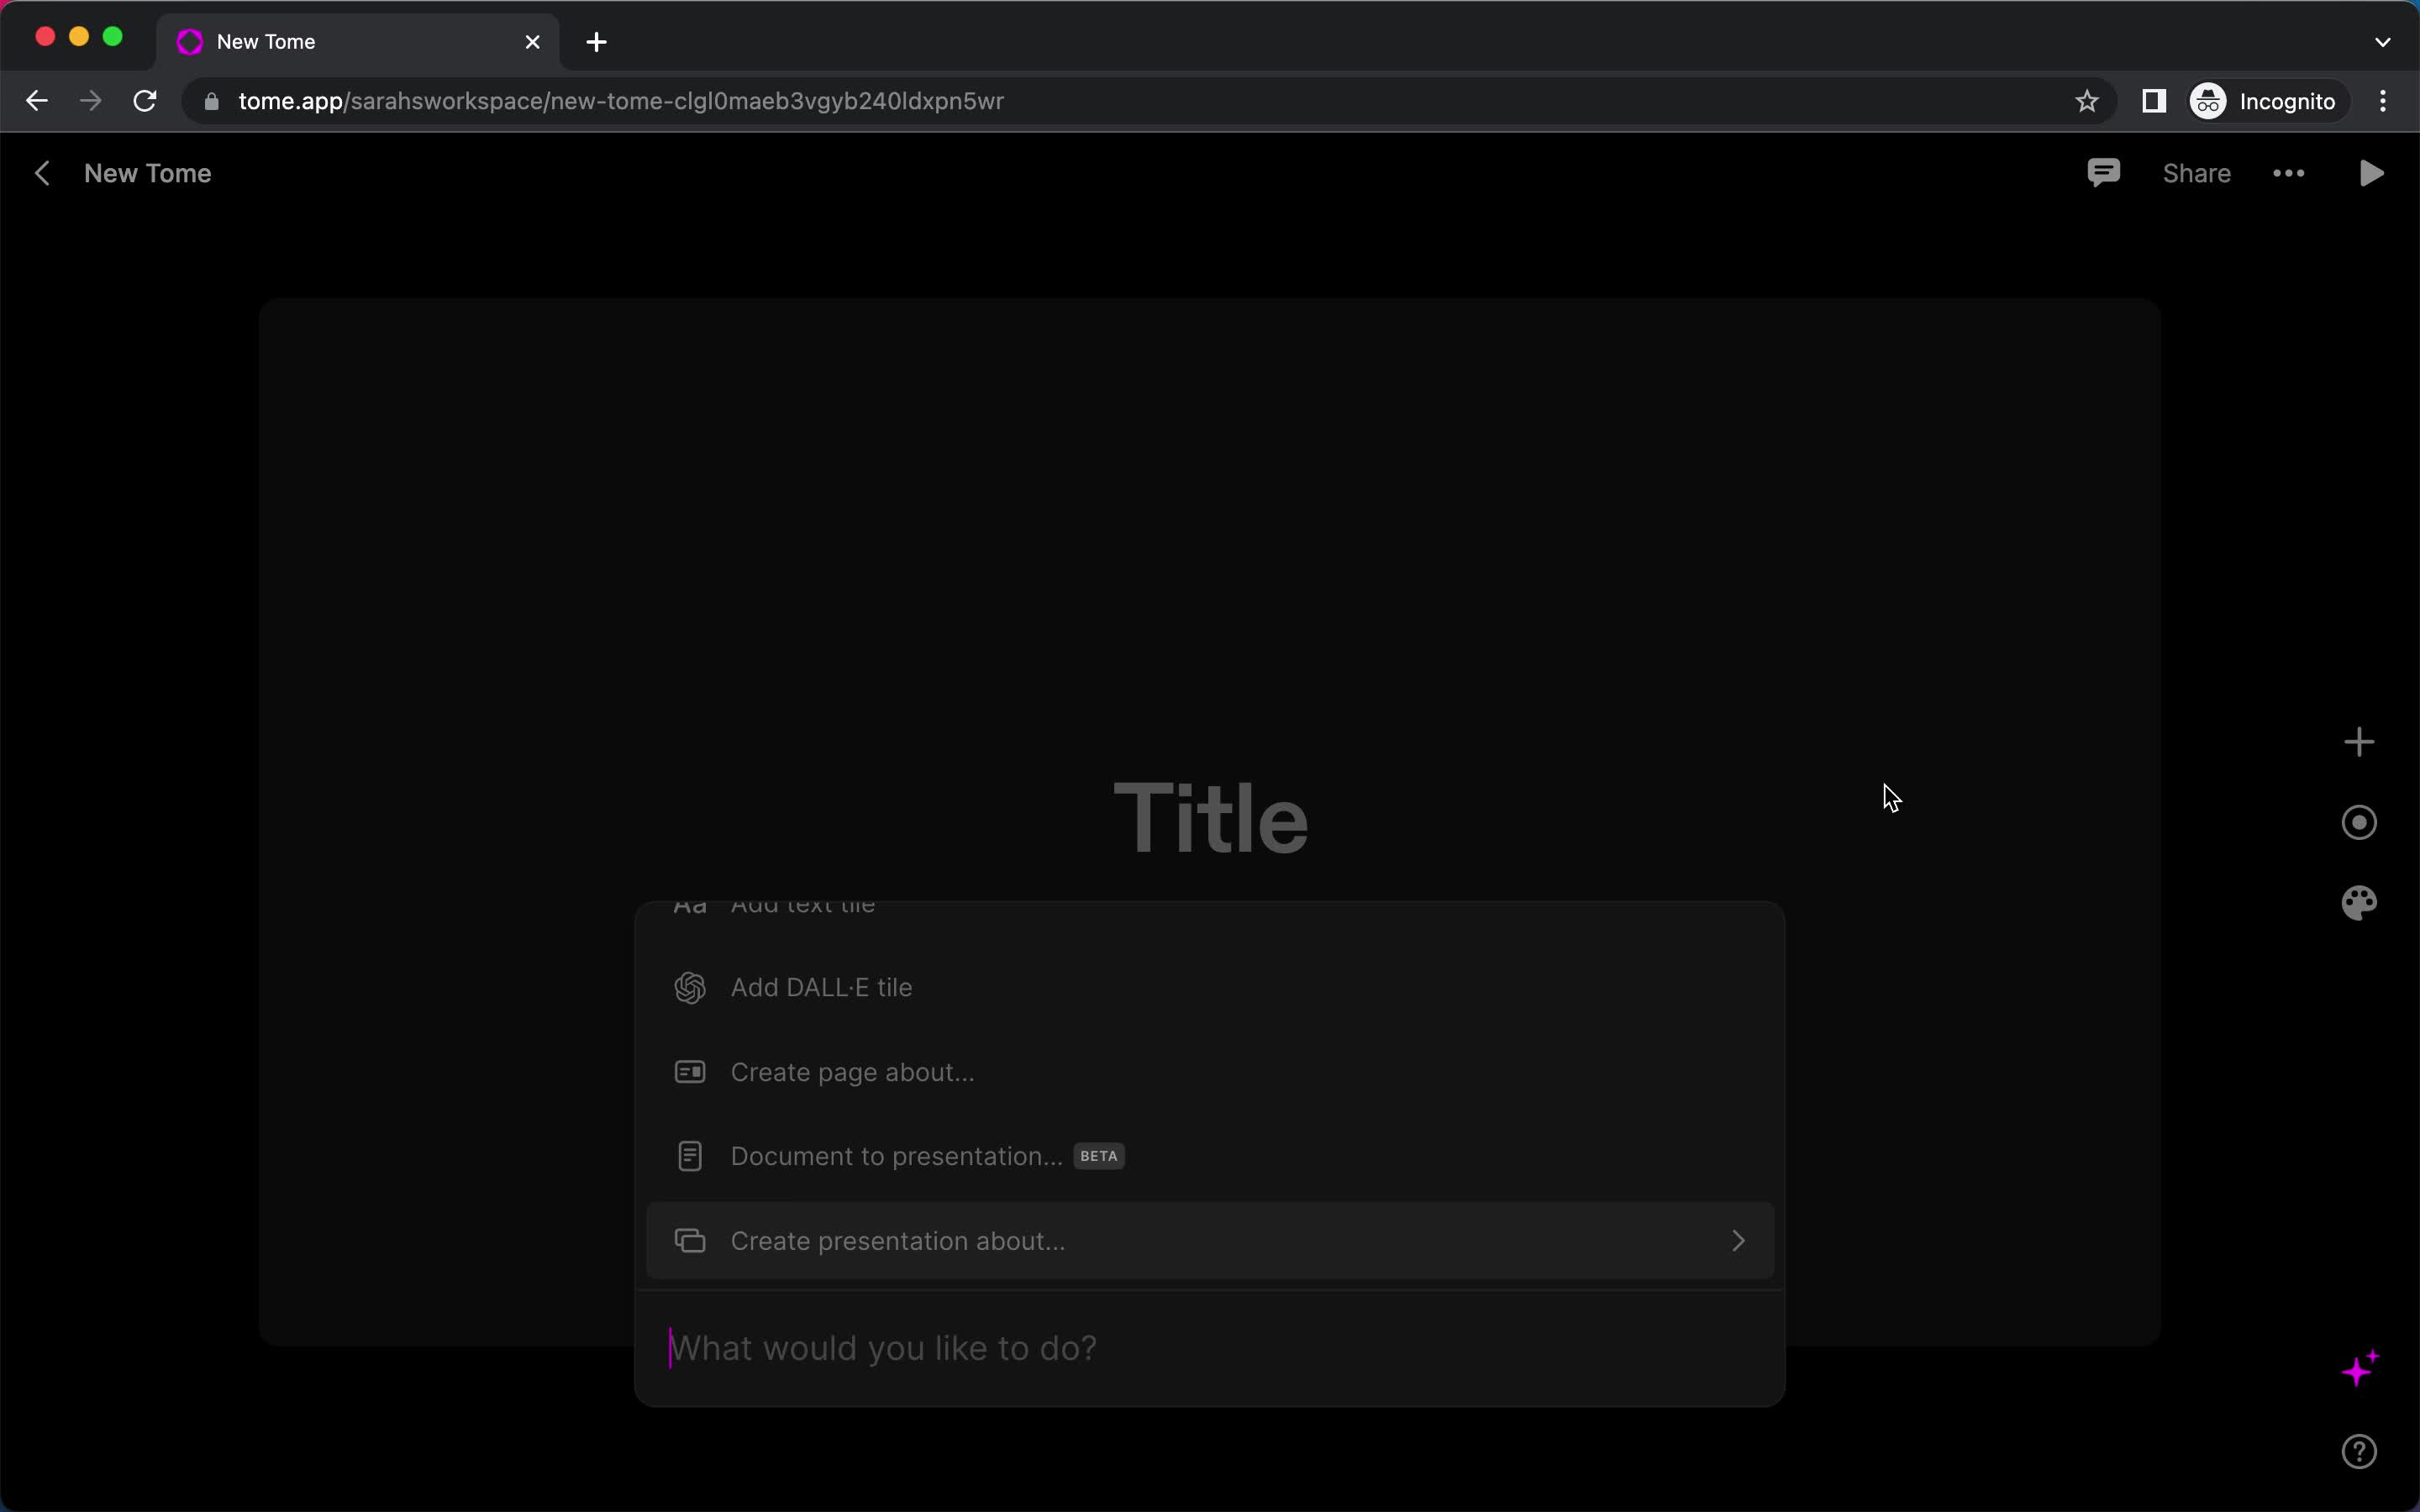Select Add DALL·E tile option
The height and width of the screenshot is (1512, 2420).
1210,987
